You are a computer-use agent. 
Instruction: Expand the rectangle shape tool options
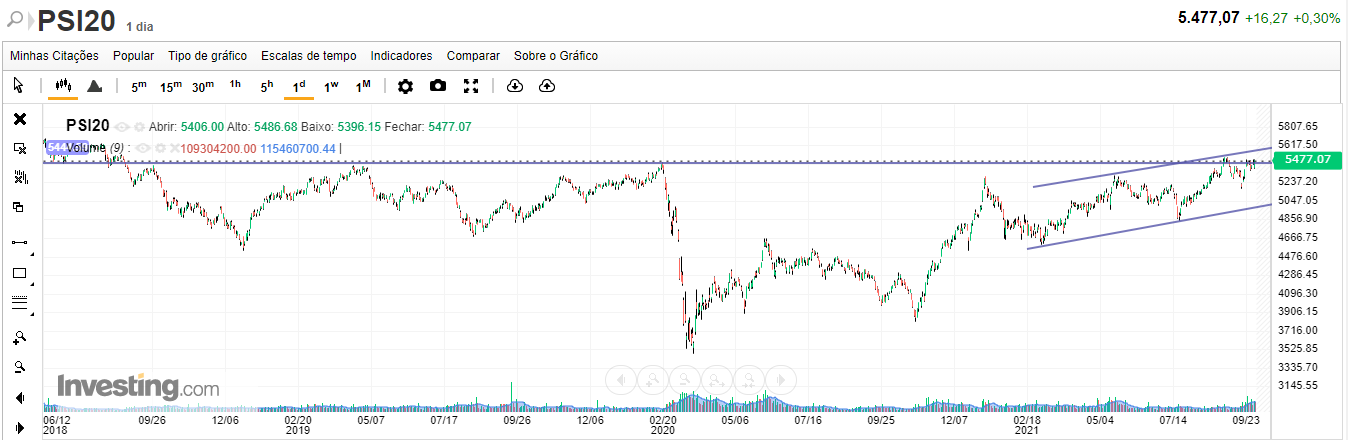pyautogui.click(x=32, y=284)
